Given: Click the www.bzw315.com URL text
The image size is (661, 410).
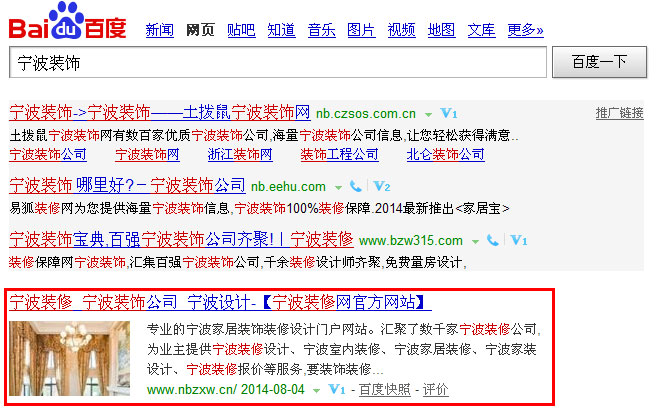Looking at the screenshot, I should [x=411, y=241].
